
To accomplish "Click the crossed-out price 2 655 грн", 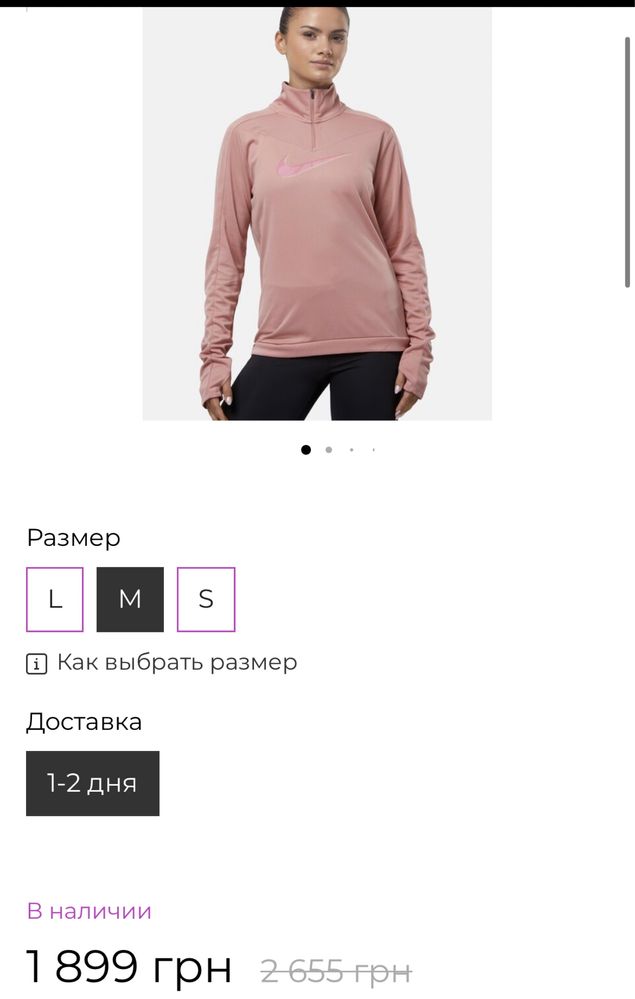I will pyautogui.click(x=336, y=972).
